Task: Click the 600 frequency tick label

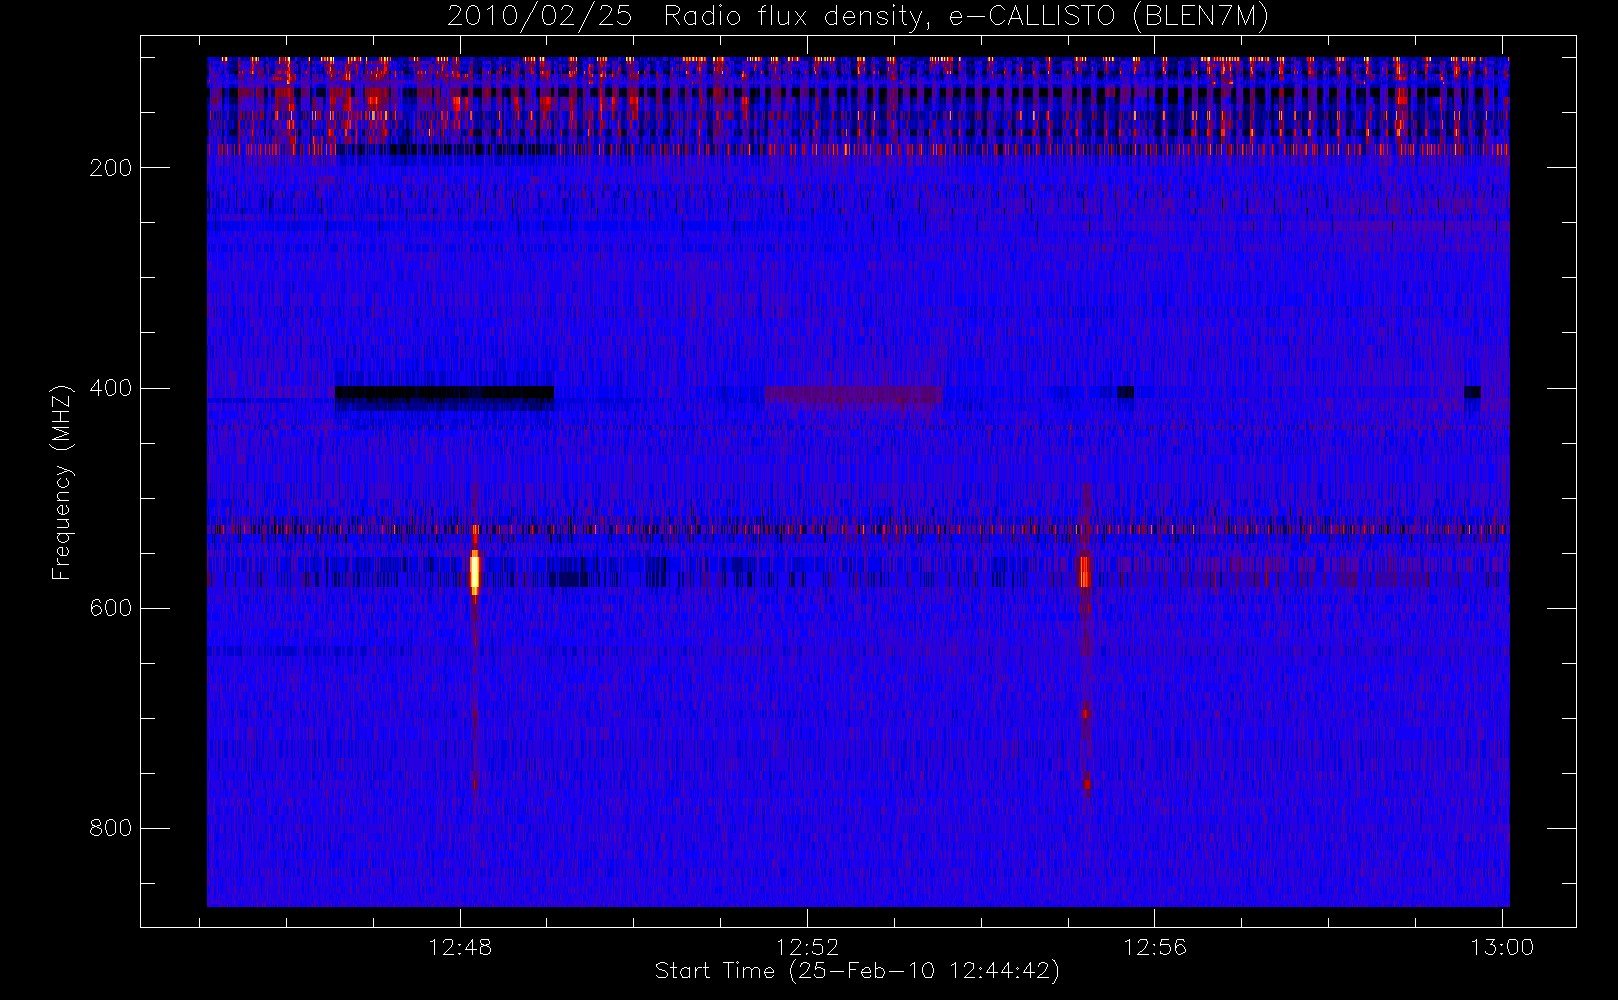Action: (x=110, y=608)
